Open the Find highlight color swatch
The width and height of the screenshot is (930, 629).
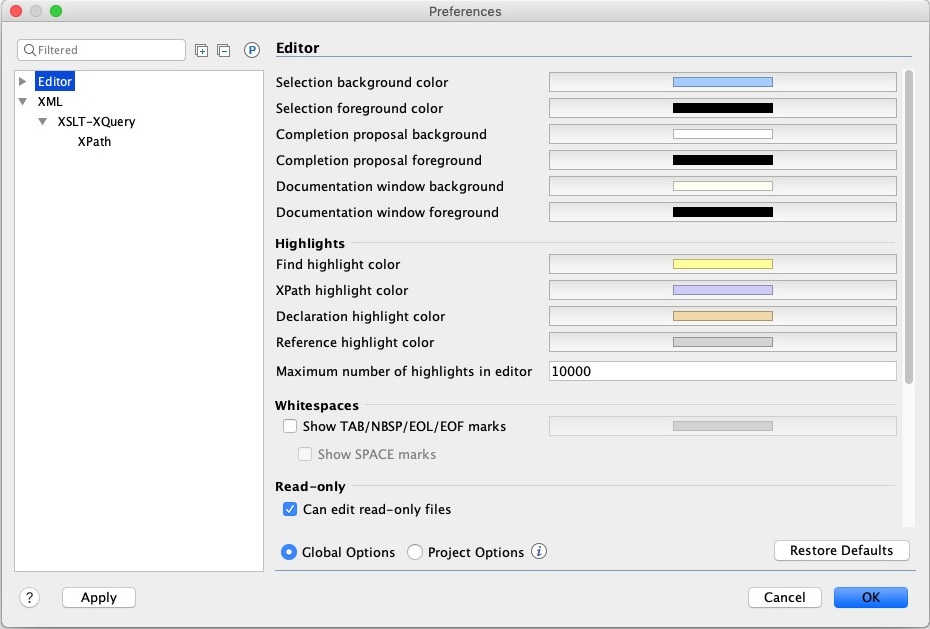(x=722, y=264)
